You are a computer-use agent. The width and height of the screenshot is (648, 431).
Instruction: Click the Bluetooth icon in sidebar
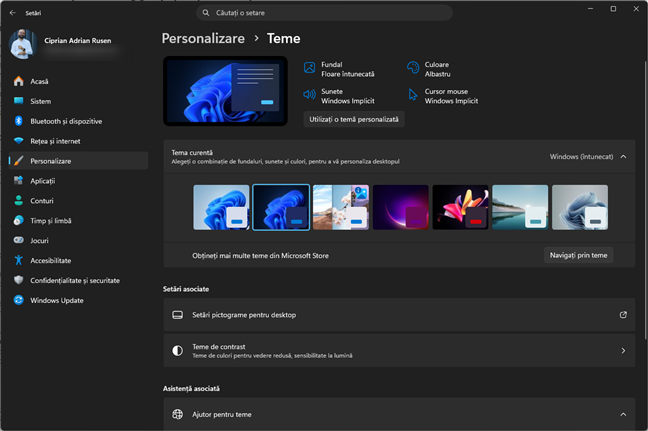(19, 121)
